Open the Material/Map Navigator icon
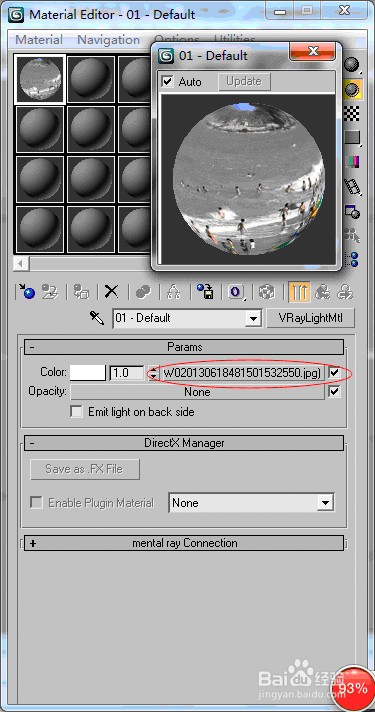Viewport: 375px width, 712px height. coord(352,260)
